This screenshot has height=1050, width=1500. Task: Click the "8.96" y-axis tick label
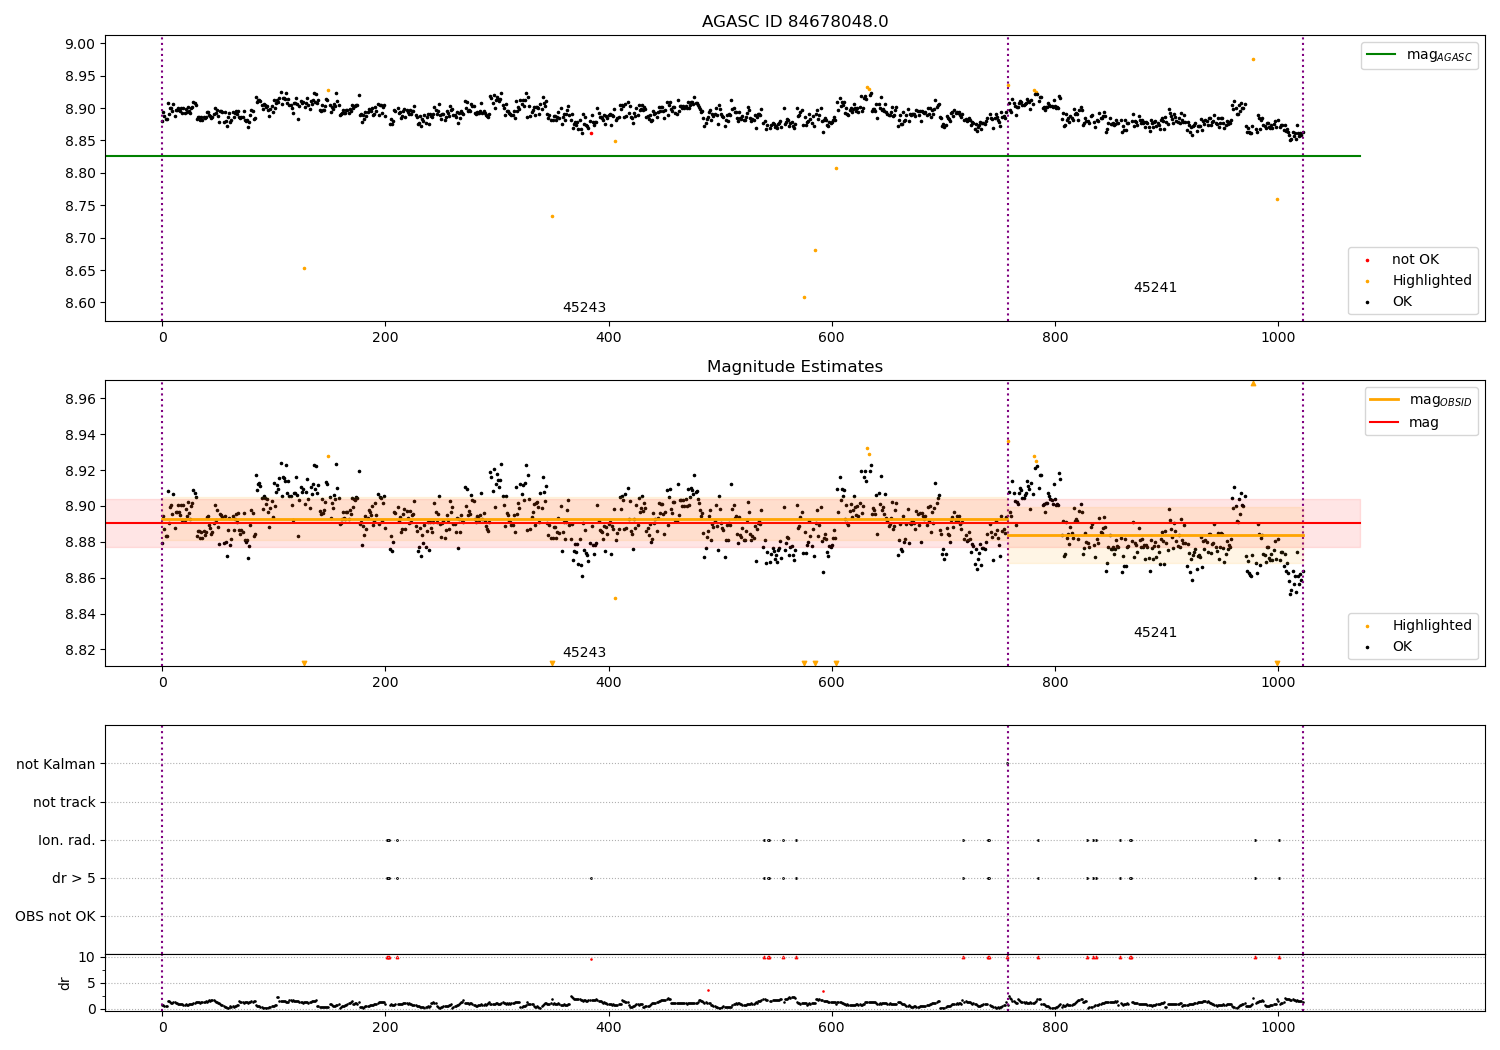pos(81,399)
